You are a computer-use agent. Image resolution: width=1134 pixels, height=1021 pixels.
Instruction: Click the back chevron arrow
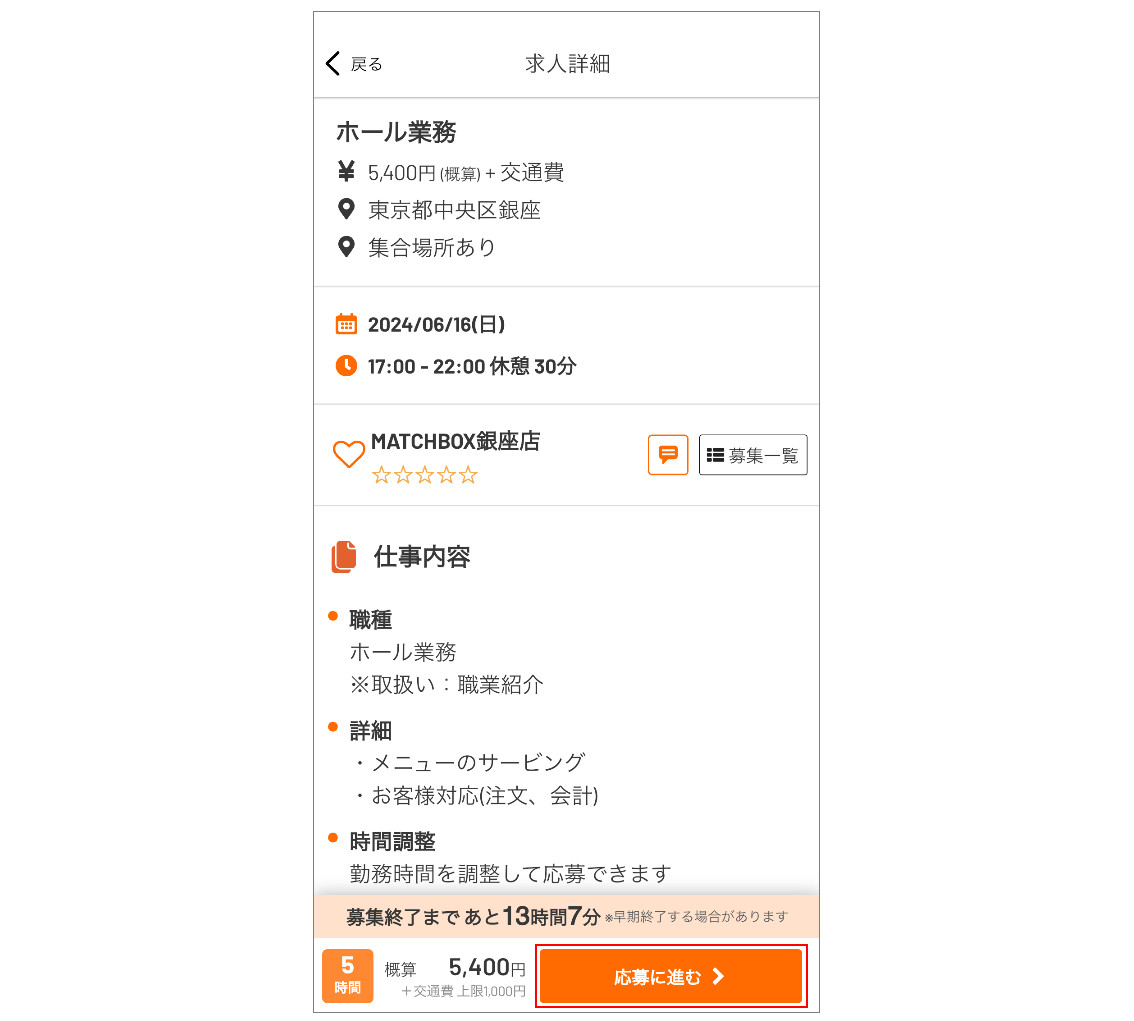click(333, 64)
